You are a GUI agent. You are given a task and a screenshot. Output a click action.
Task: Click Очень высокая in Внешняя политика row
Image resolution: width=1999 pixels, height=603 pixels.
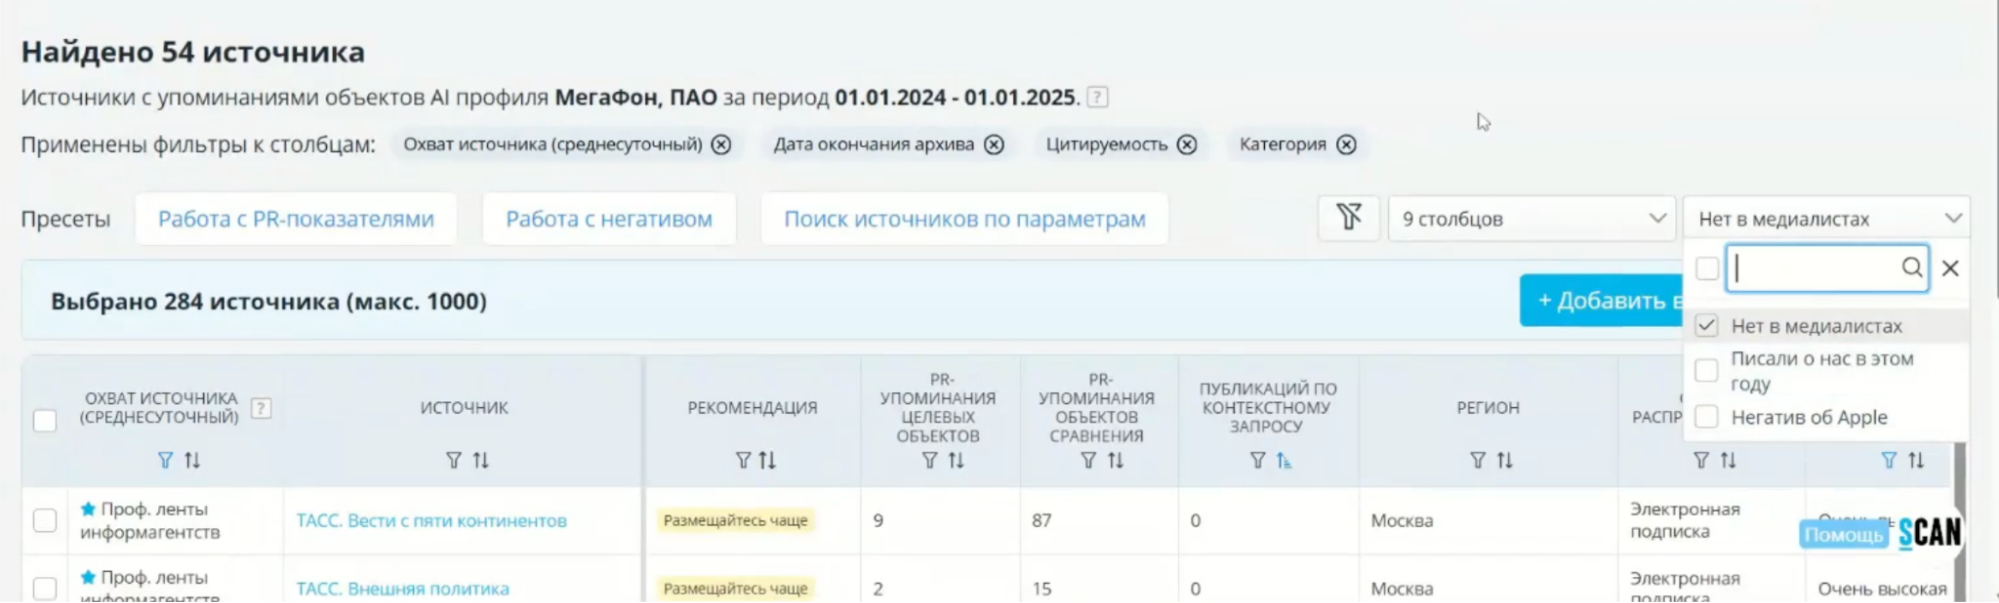coord(1882,589)
